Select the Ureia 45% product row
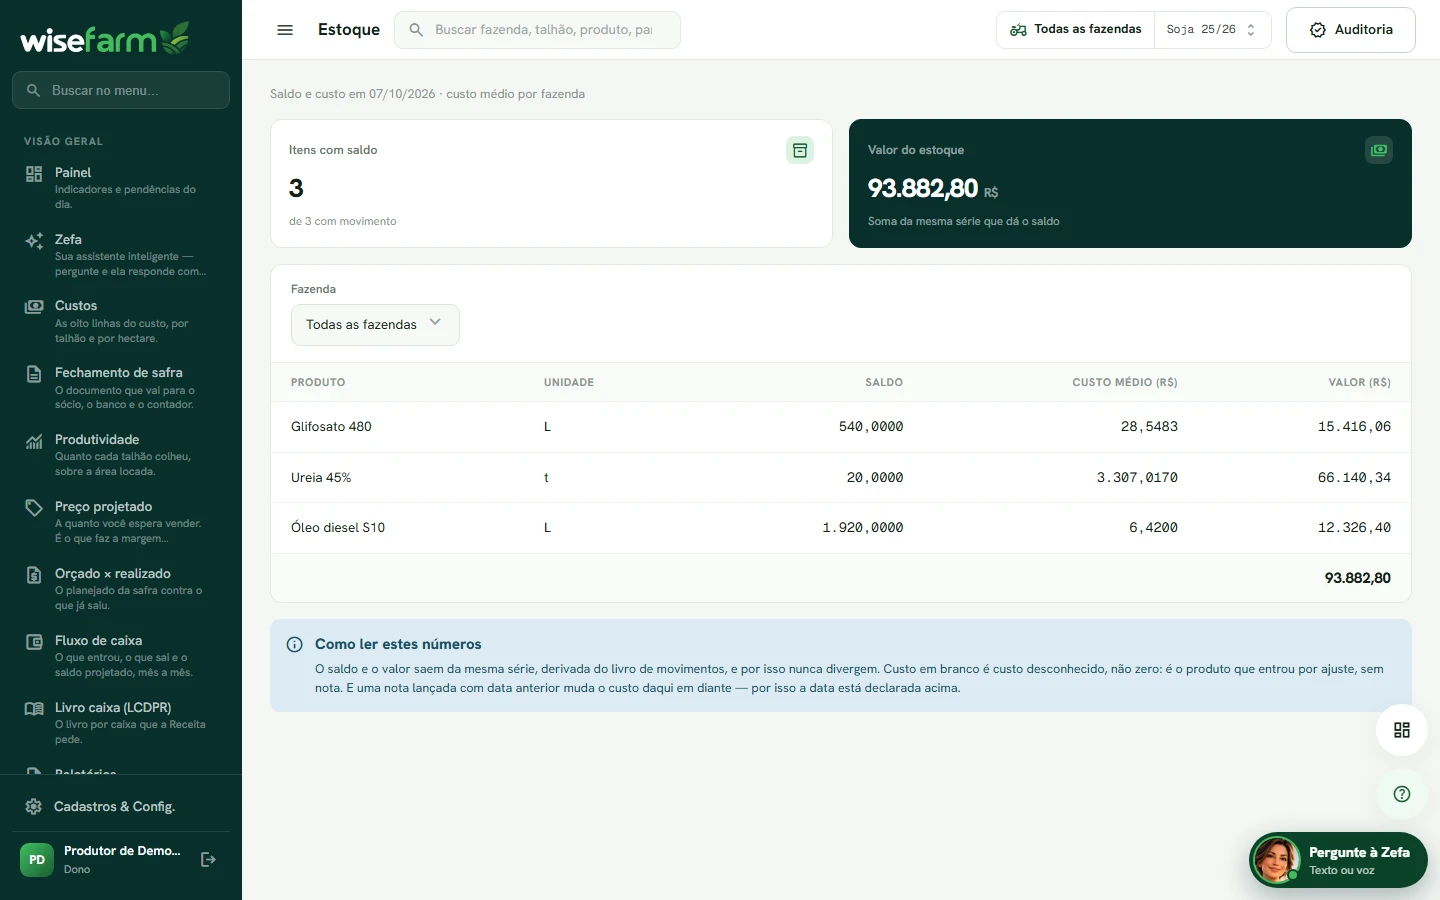The height and width of the screenshot is (900, 1440). 841,478
